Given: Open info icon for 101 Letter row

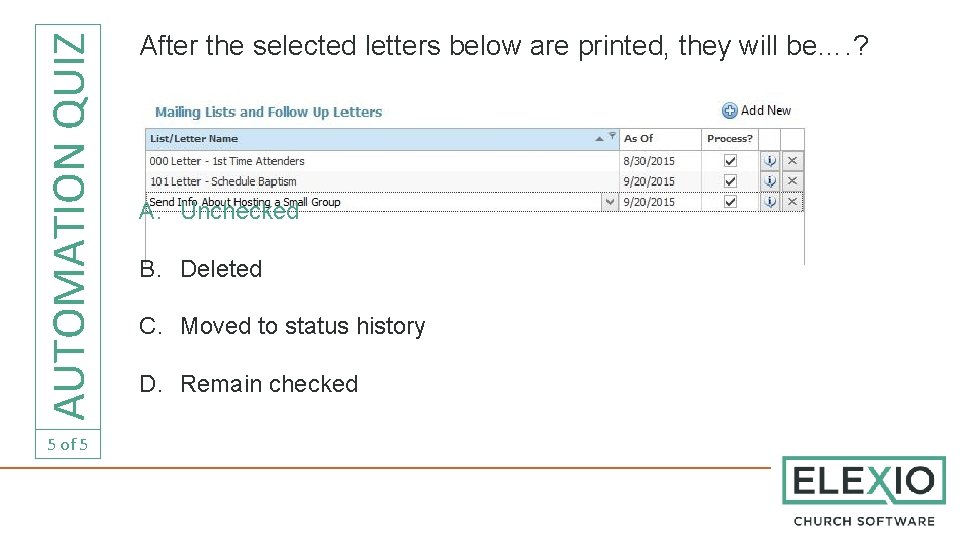Looking at the screenshot, I should [x=770, y=181].
